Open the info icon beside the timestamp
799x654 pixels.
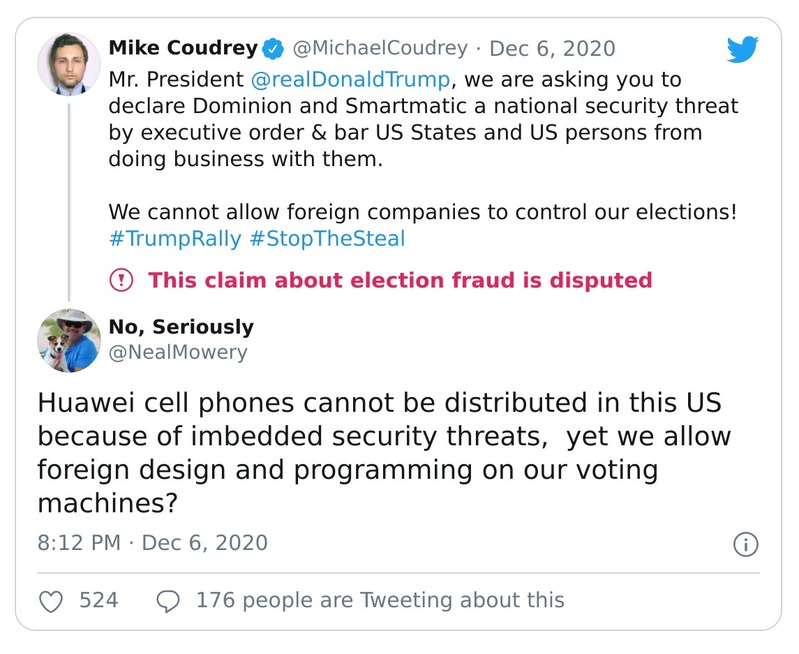[746, 544]
